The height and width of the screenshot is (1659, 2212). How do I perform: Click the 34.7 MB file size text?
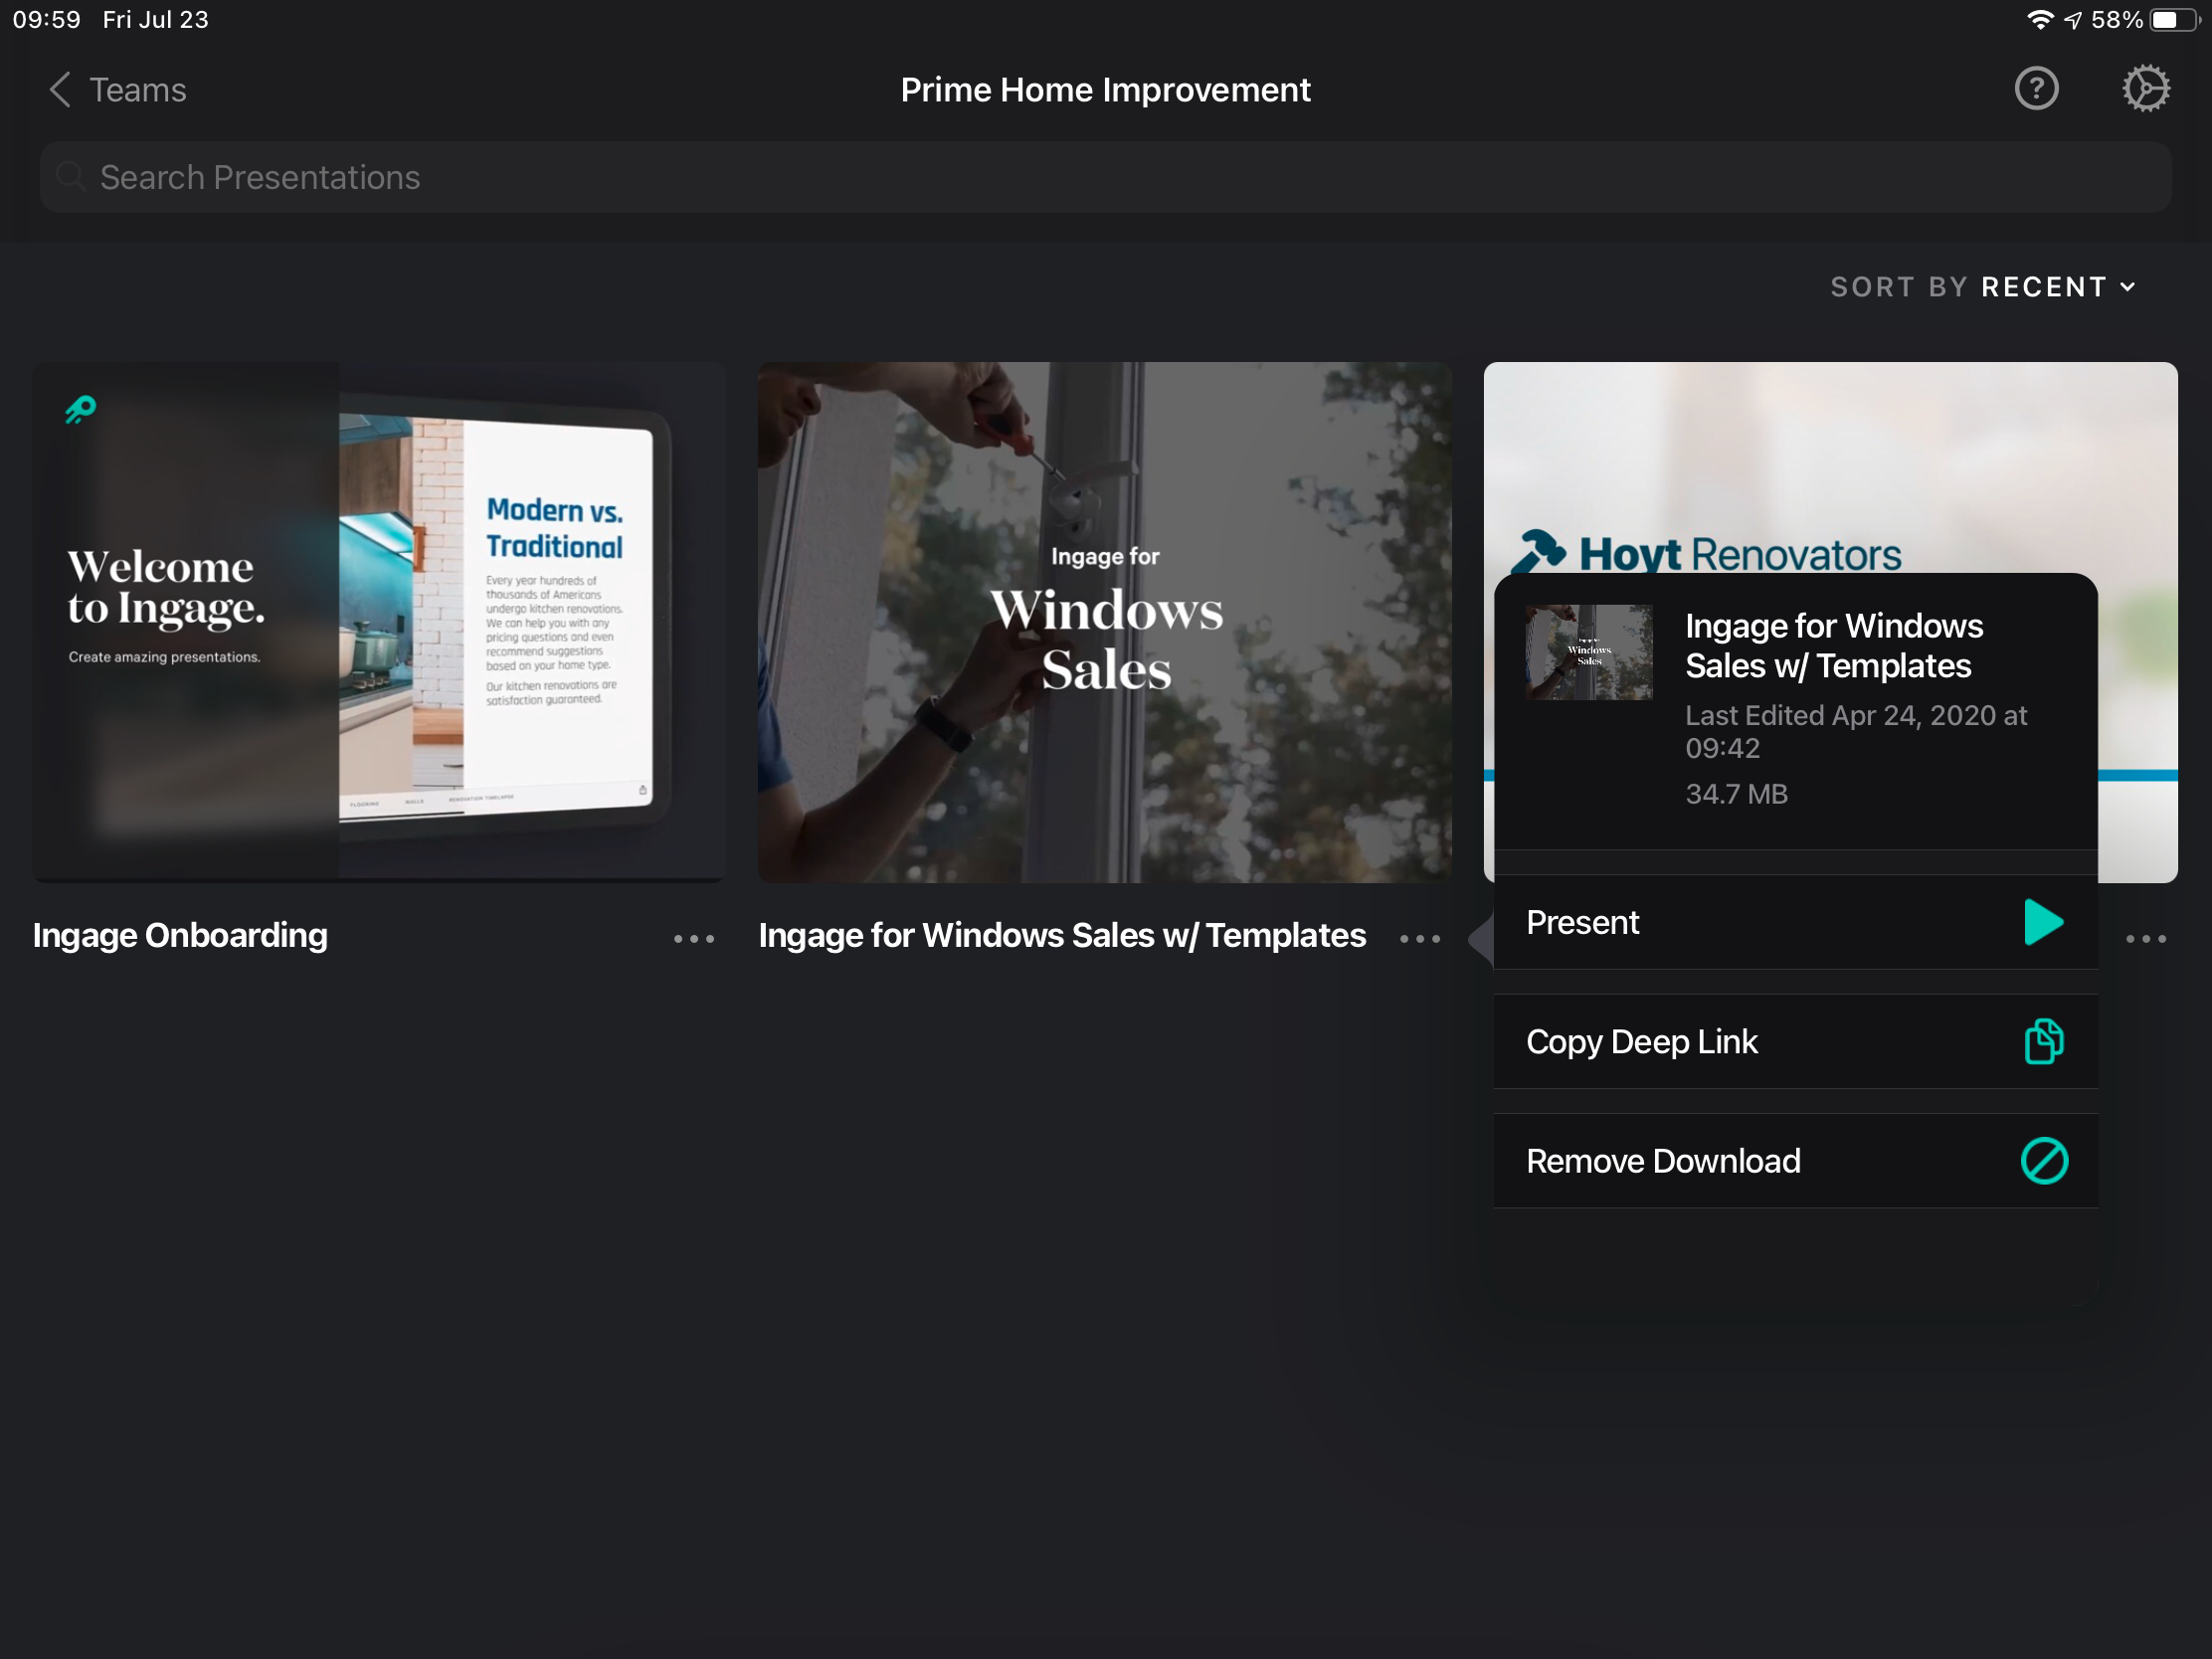[x=1736, y=794]
